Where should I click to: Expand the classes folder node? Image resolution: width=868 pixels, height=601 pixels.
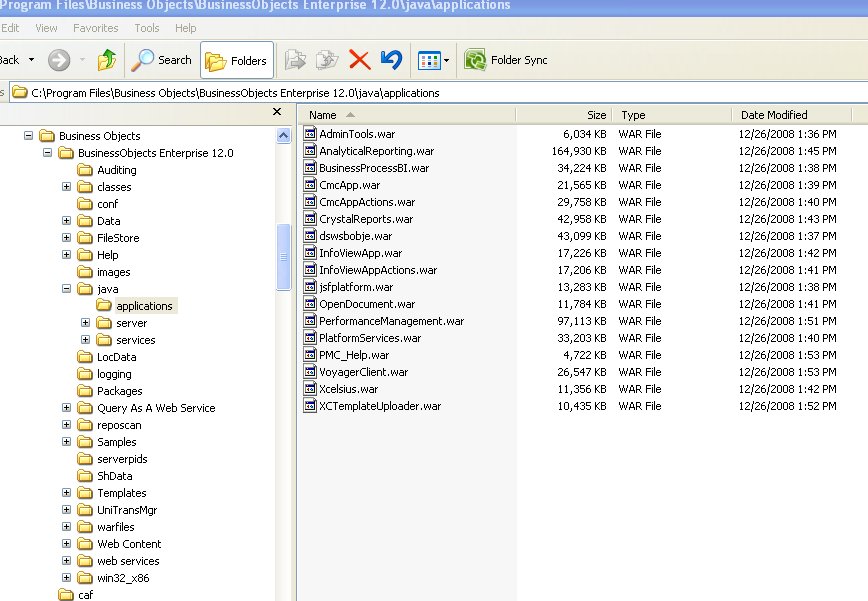pos(66,186)
